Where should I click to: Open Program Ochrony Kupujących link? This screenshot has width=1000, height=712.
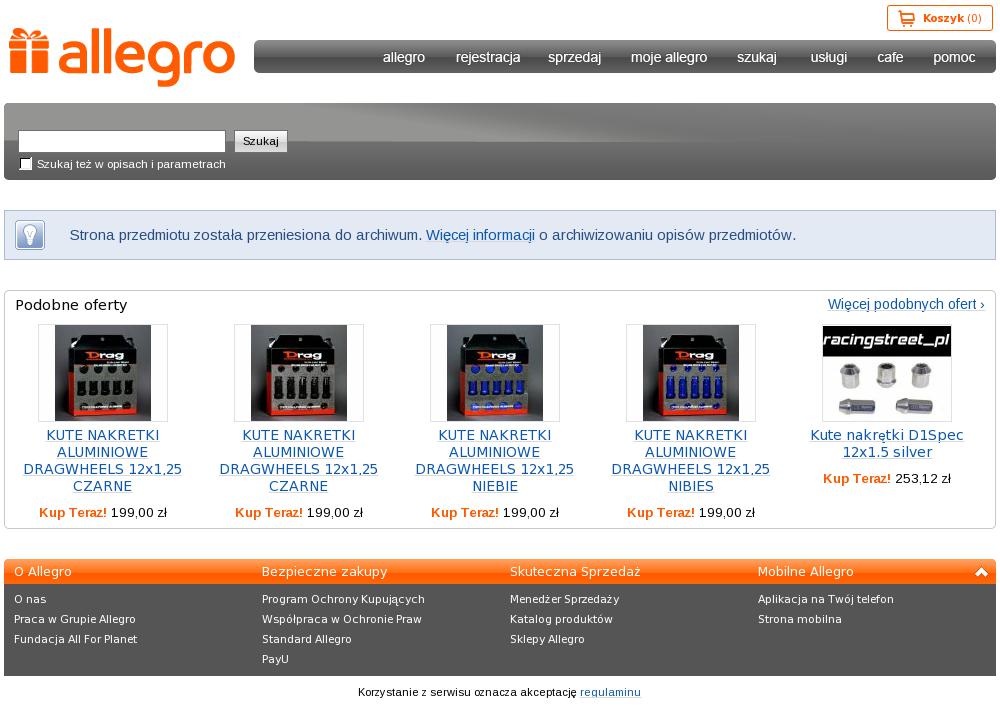(343, 599)
